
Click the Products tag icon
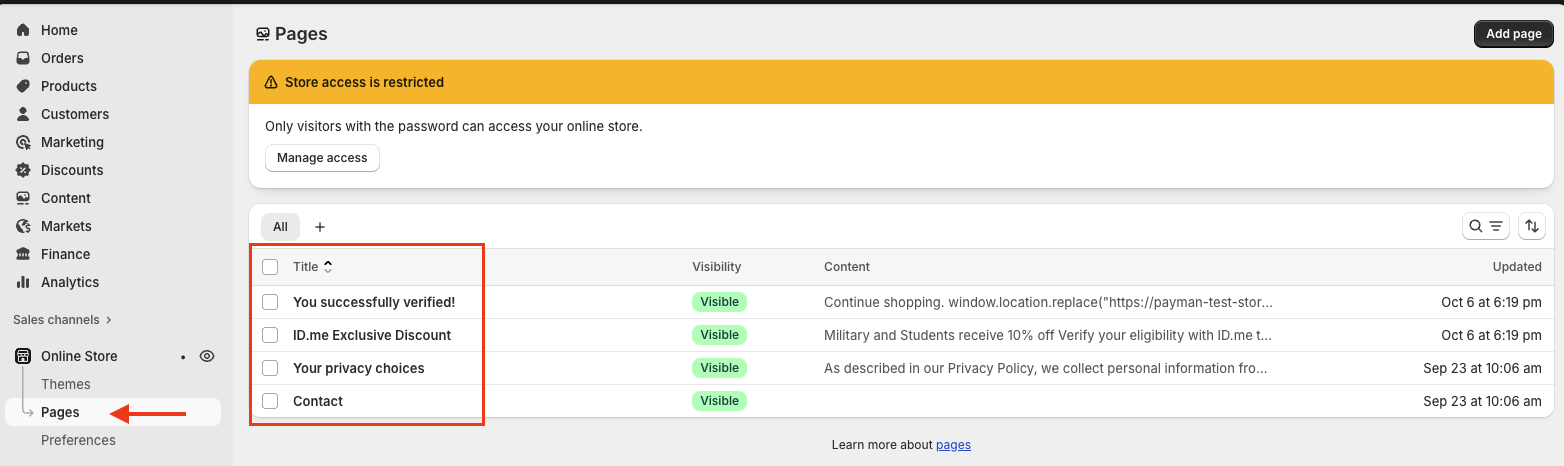point(23,86)
